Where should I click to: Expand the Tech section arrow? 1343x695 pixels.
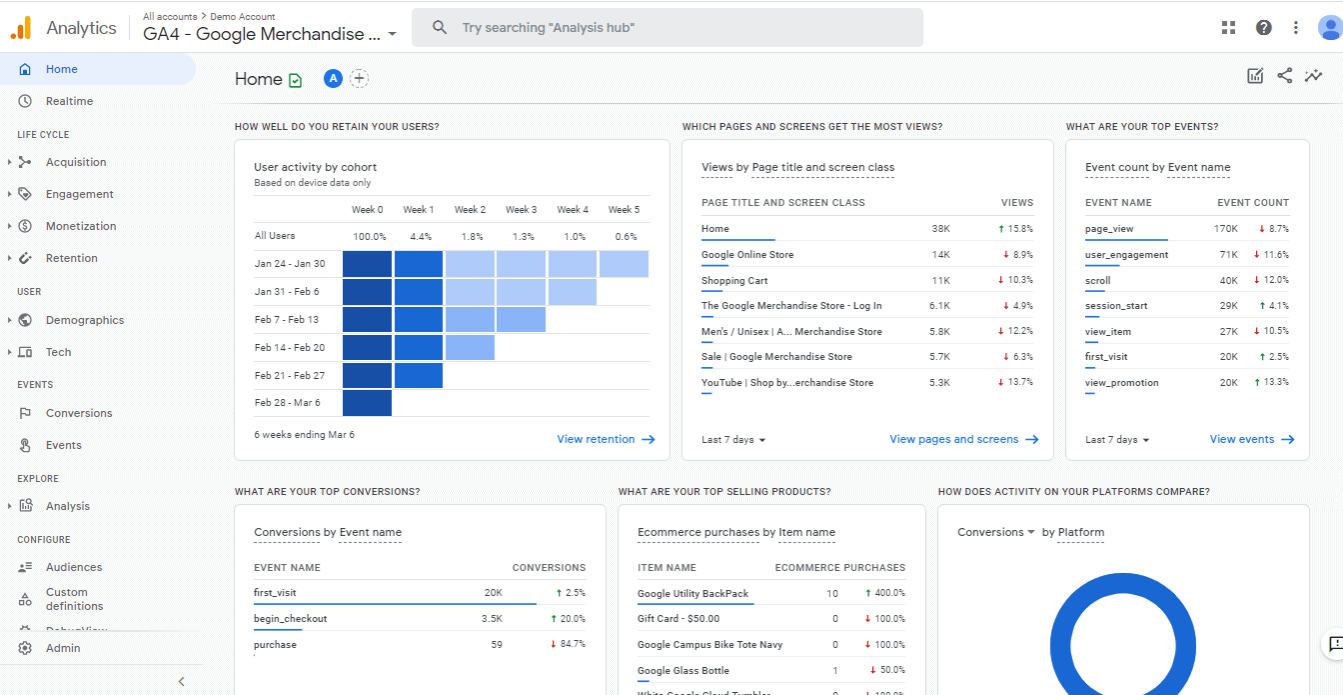click(9, 352)
